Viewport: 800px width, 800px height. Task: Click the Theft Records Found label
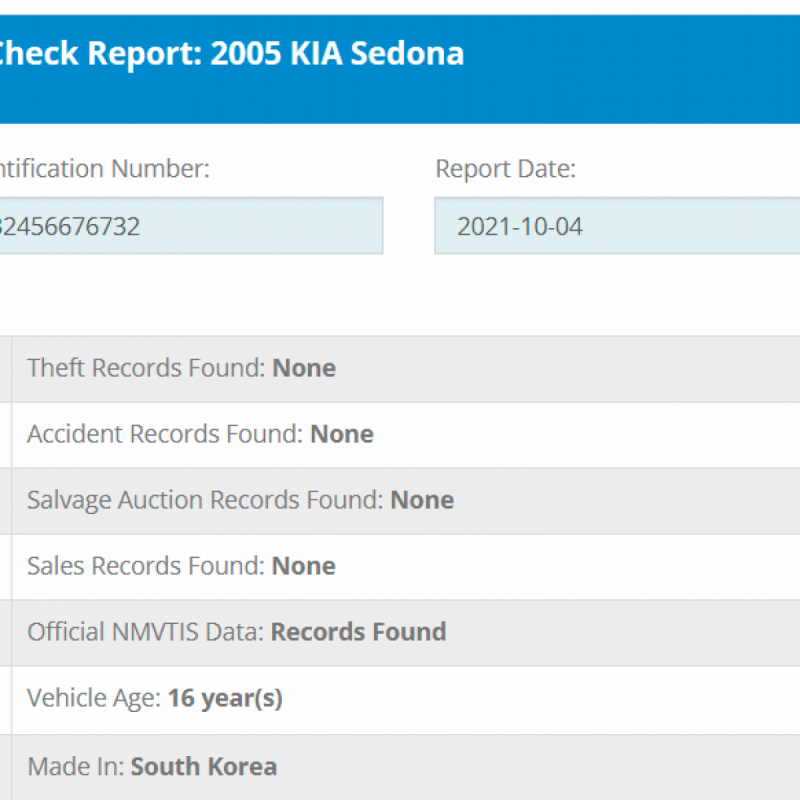pyautogui.click(x=147, y=368)
